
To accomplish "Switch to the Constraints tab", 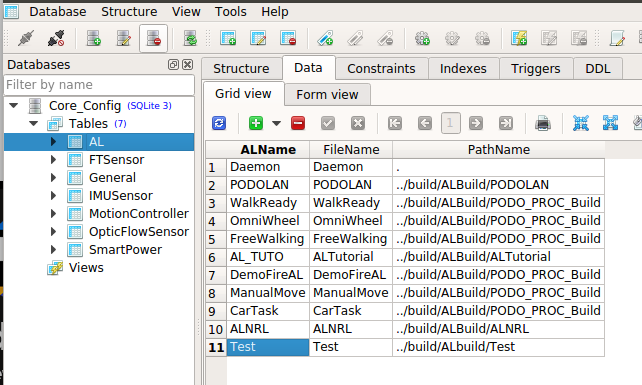I will (x=381, y=68).
